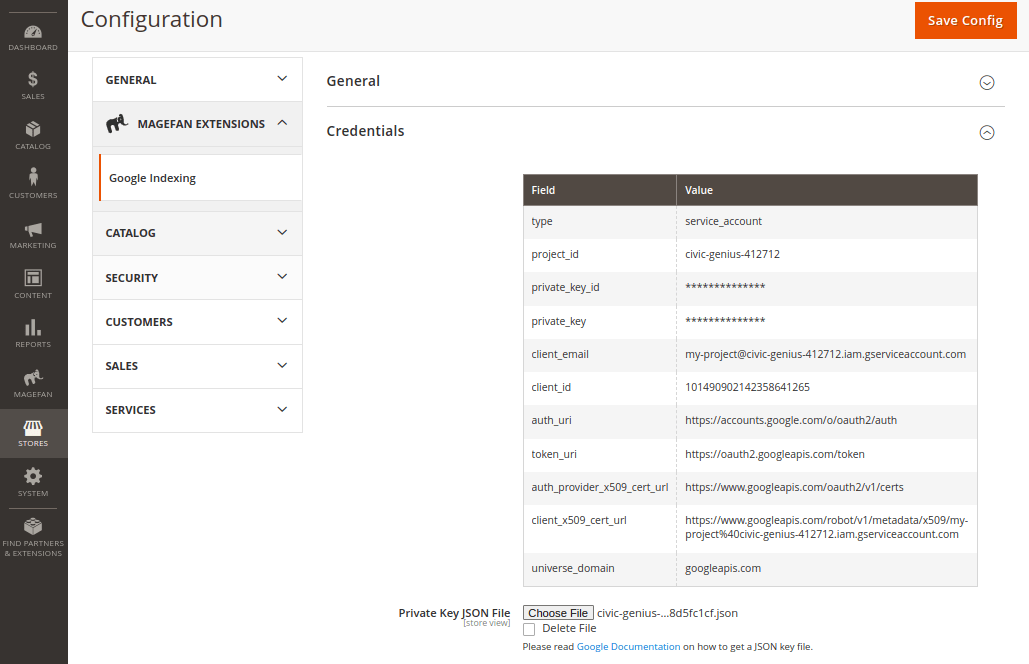Image resolution: width=1029 pixels, height=664 pixels.
Task: Open the SERVICES configuration tab label
Action: 131,410
